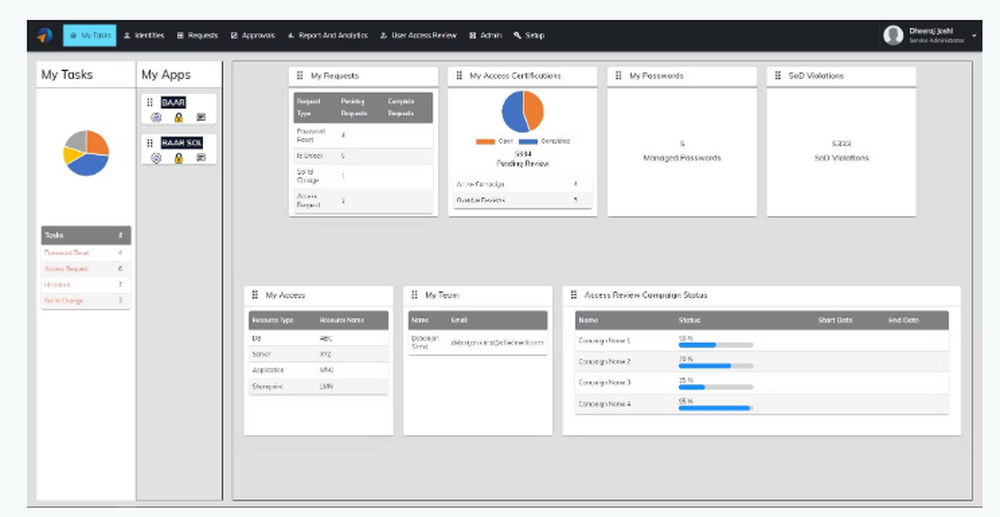Click the Campaign Name 3 progress bar
This screenshot has width=1000, height=517.
(x=716, y=387)
